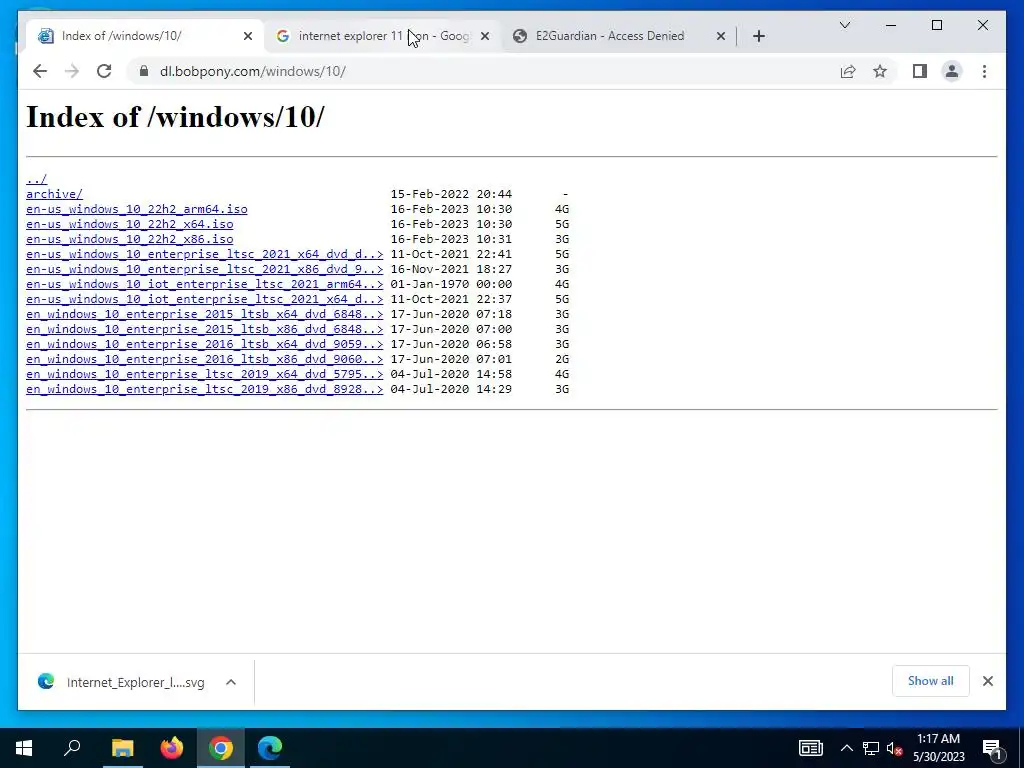Open taskbar search
Viewport: 1024px width, 768px height.
(72, 748)
